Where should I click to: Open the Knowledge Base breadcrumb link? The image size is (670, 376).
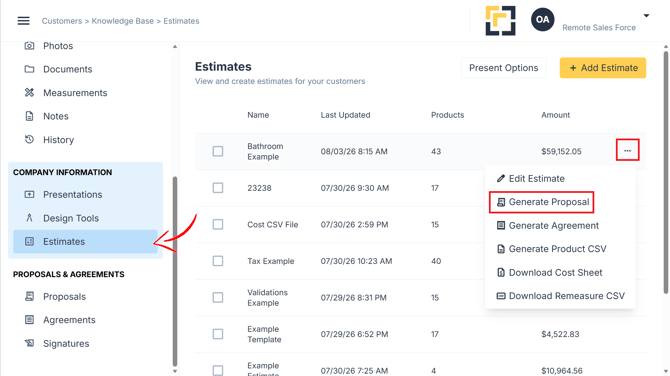point(123,21)
